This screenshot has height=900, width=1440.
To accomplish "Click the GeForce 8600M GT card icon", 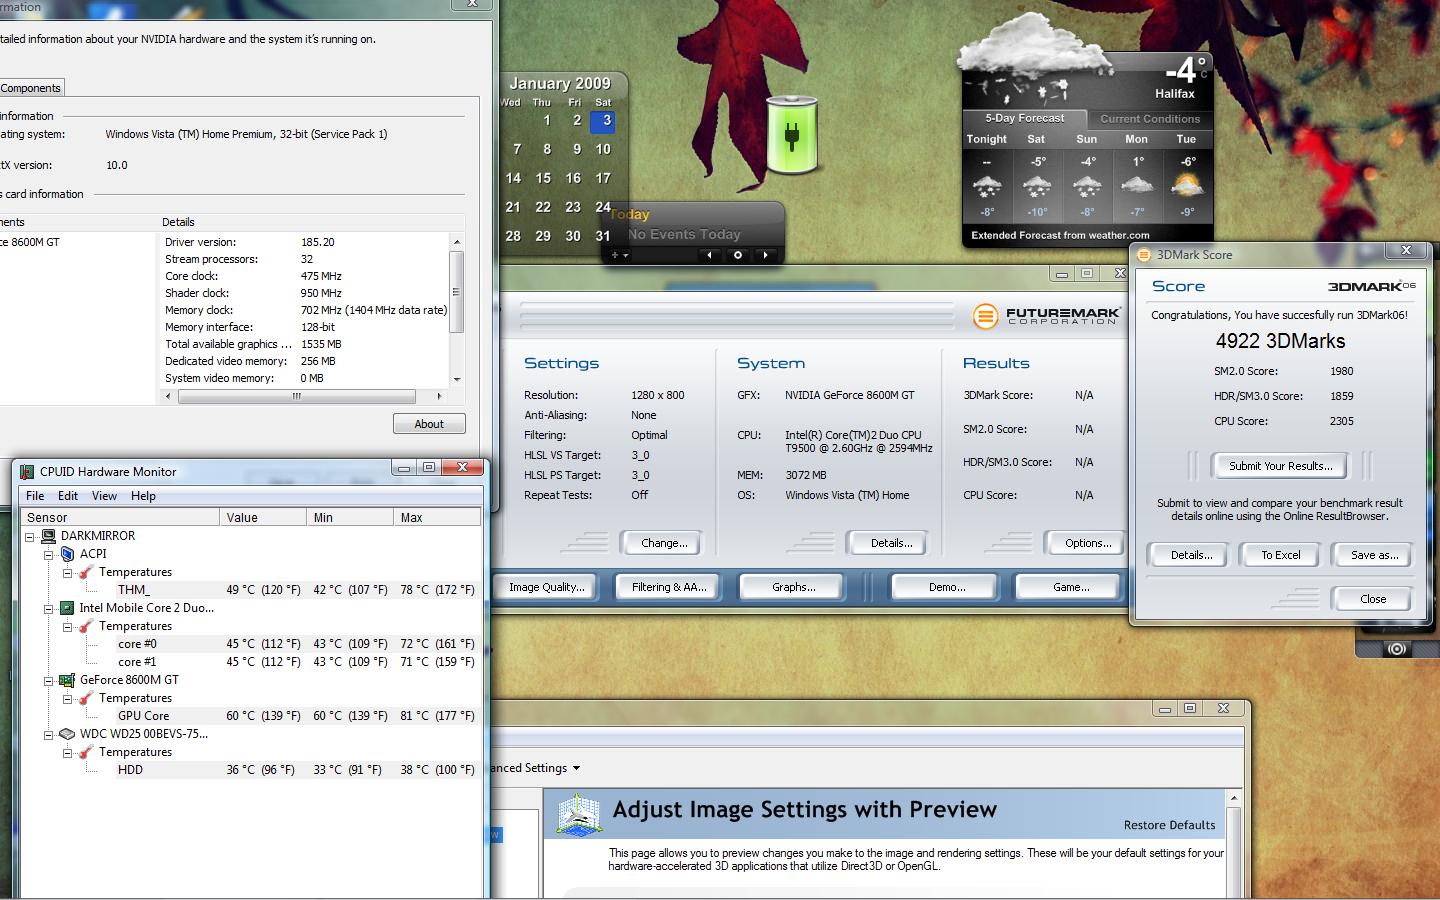I will [67, 680].
